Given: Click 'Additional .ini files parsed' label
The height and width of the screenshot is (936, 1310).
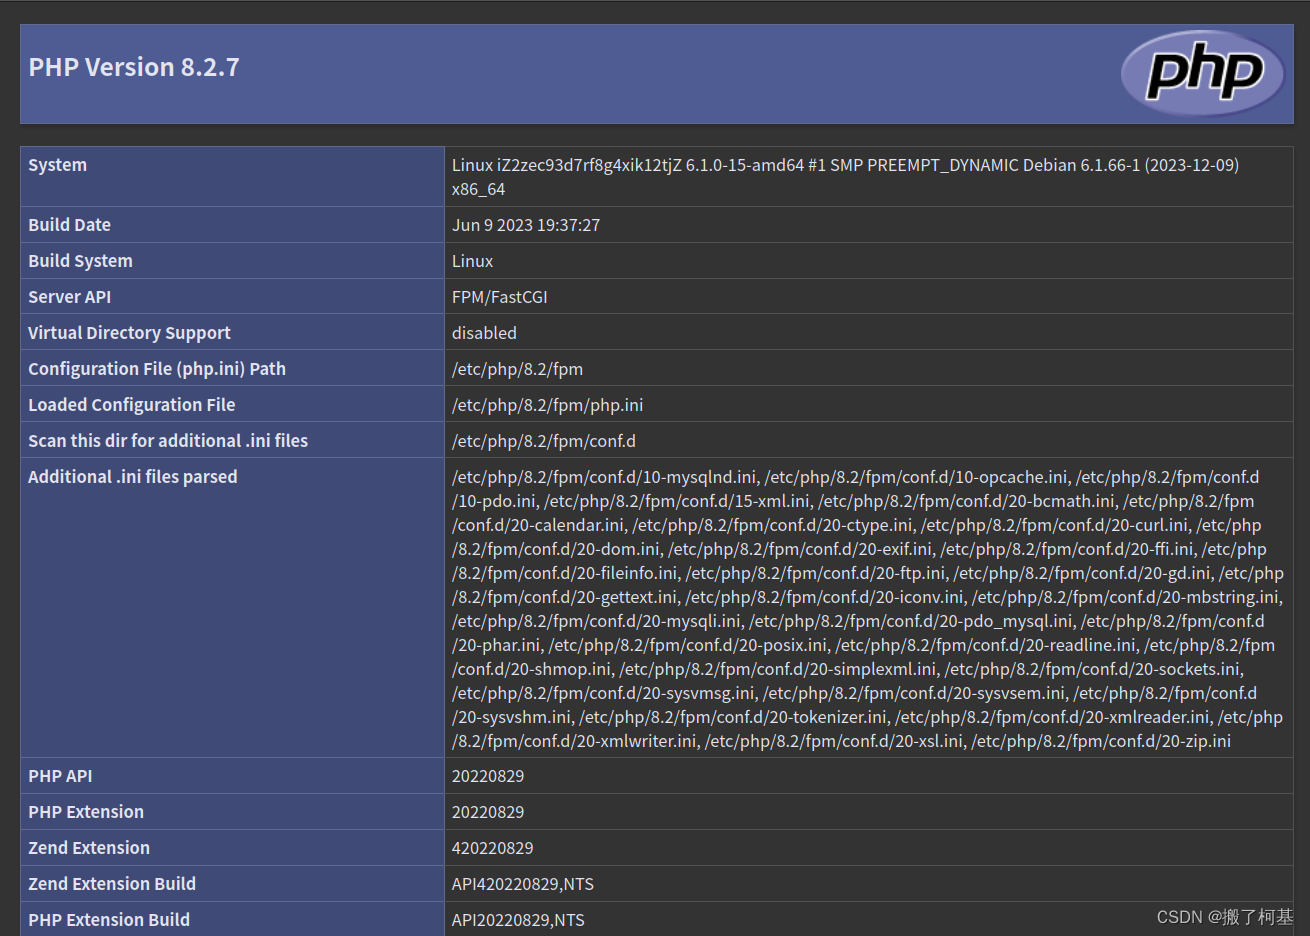Looking at the screenshot, I should [x=133, y=477].
